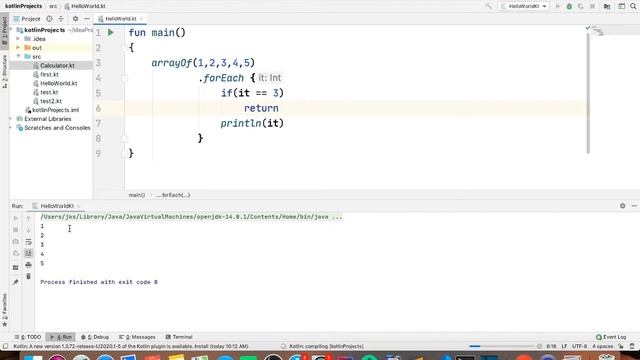Open the Run panel settings gear

click(x=622, y=206)
